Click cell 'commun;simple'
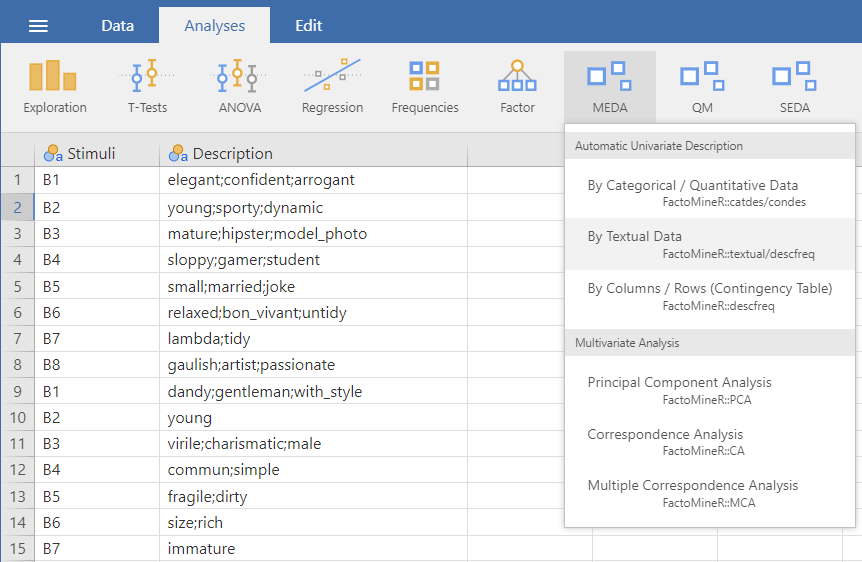The width and height of the screenshot is (862, 562). coord(313,470)
